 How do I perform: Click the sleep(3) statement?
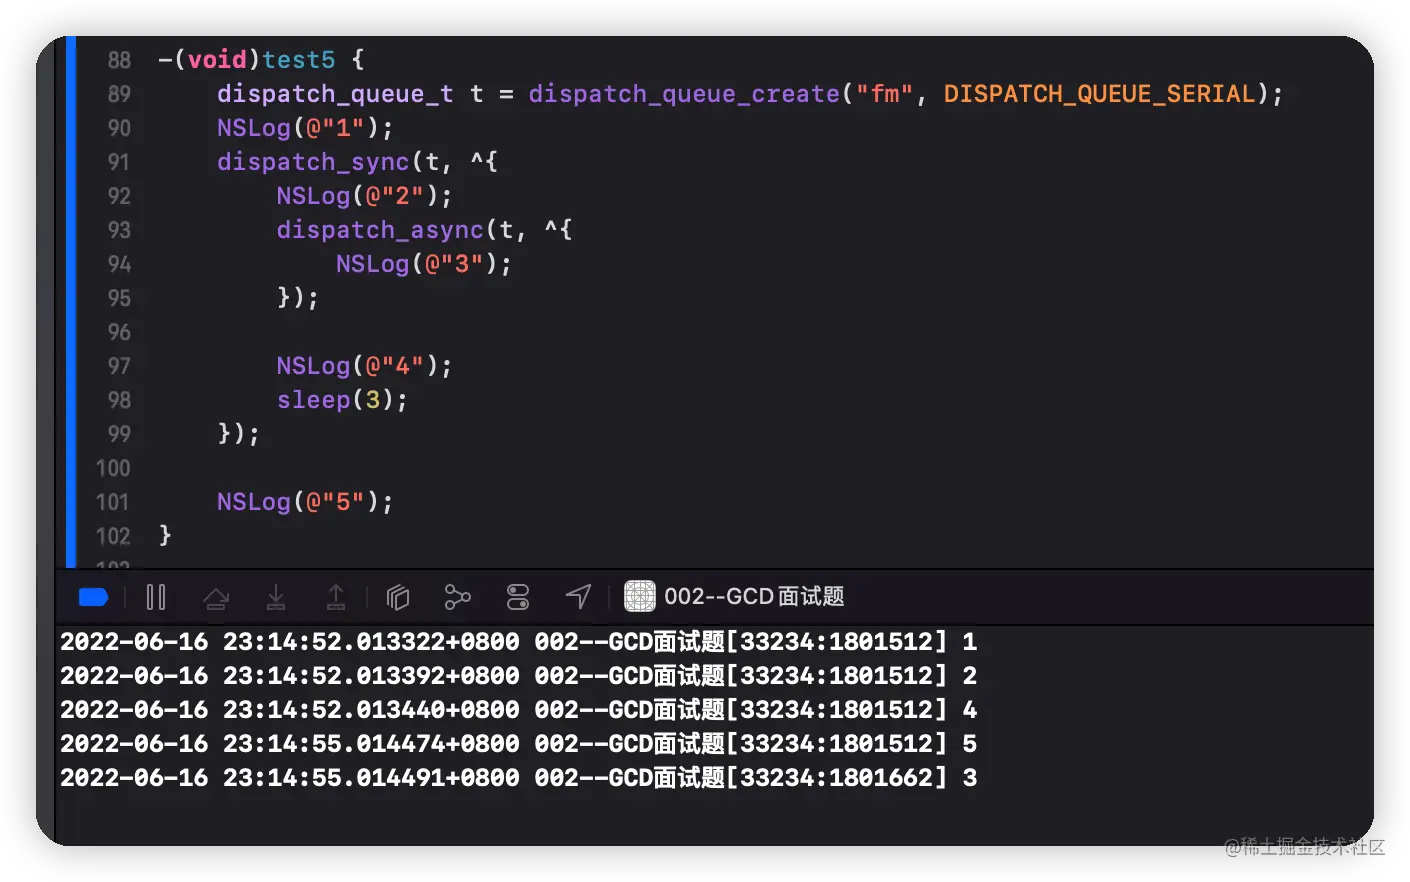click(342, 400)
